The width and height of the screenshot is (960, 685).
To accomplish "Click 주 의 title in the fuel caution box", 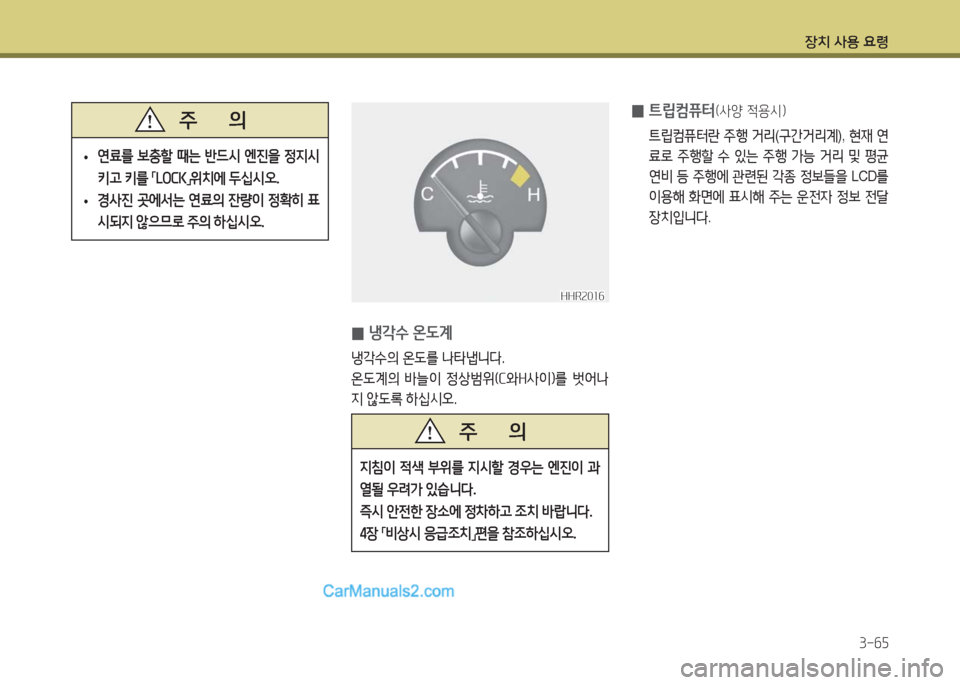I will tap(212, 120).
